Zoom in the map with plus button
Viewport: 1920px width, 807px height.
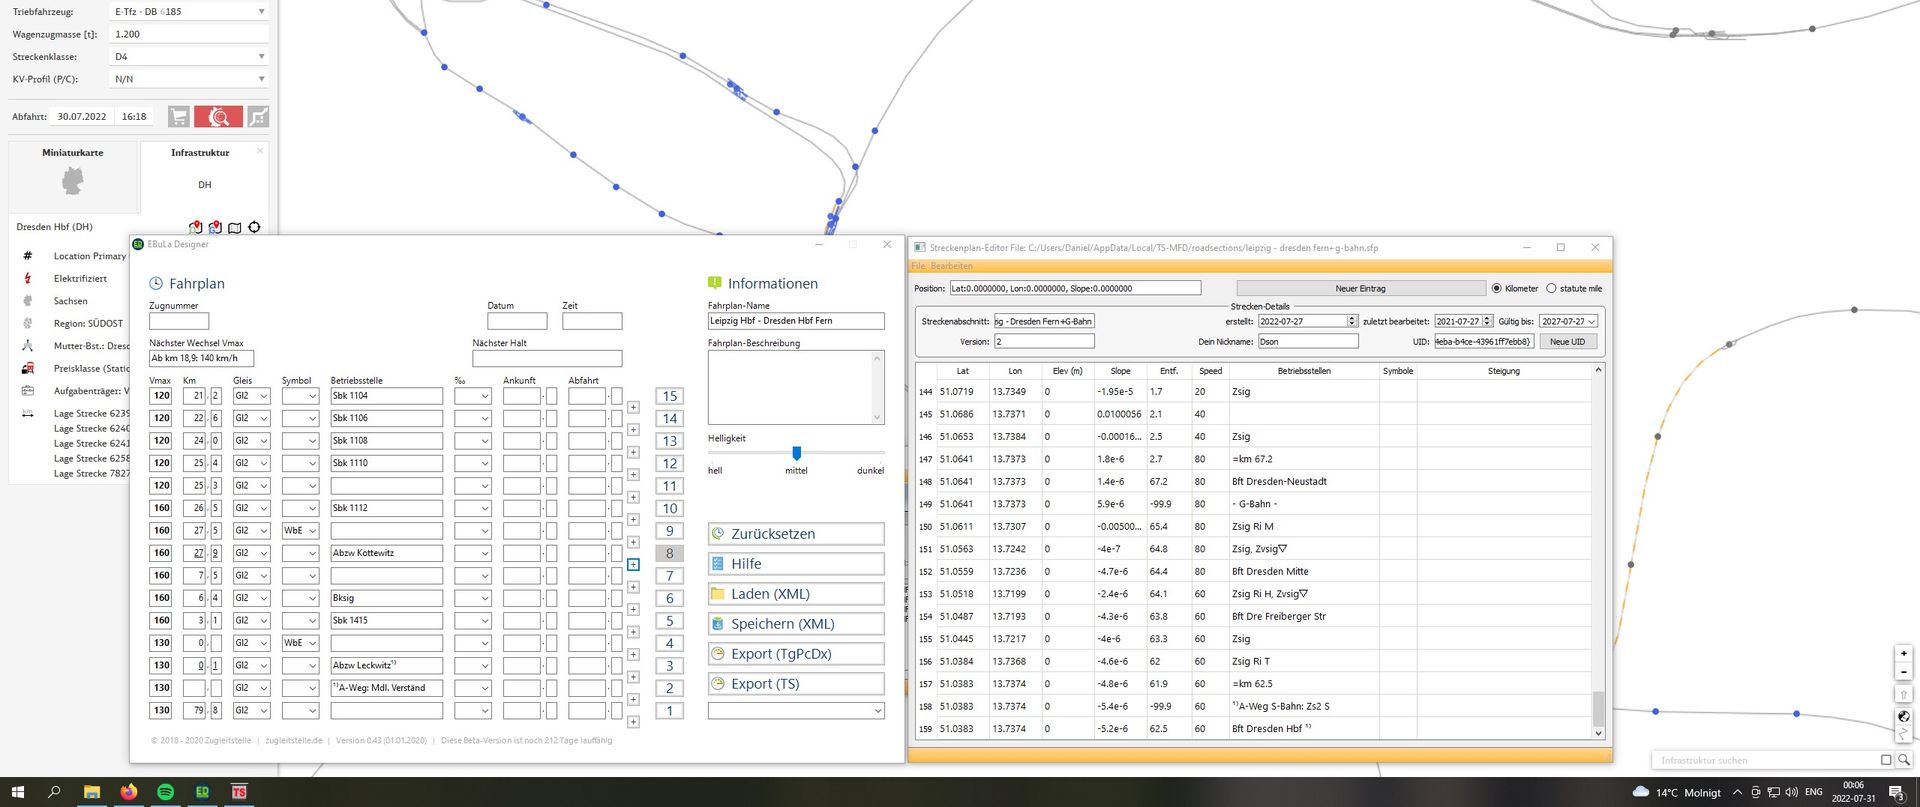tap(1903, 653)
